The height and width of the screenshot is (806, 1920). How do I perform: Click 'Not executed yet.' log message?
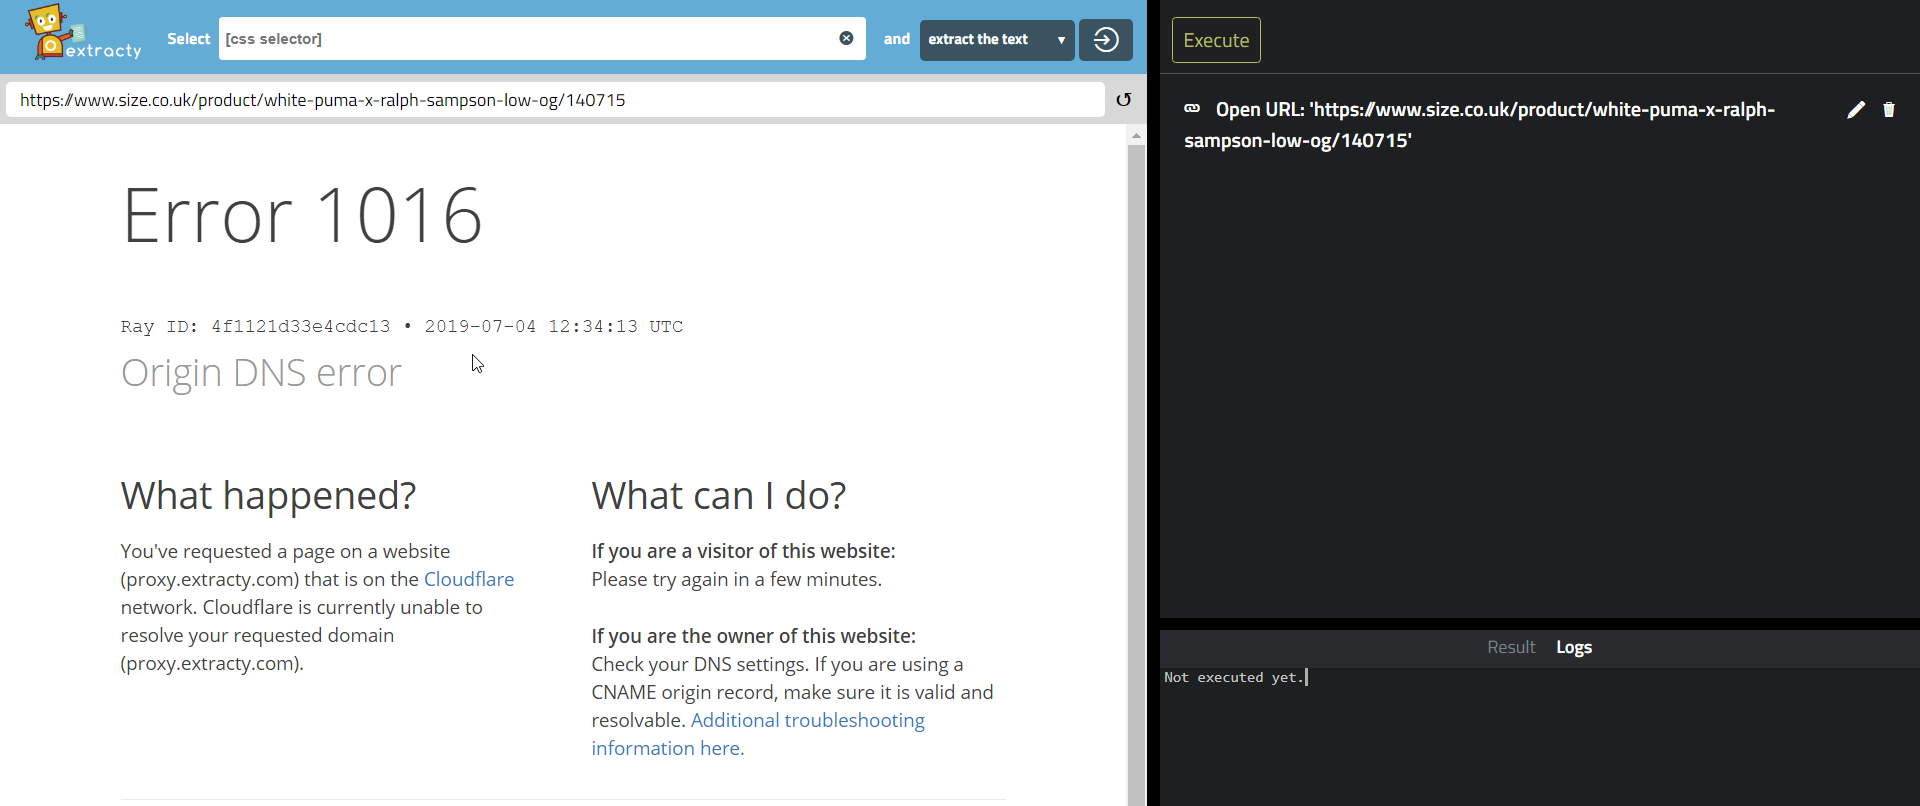pos(1234,677)
